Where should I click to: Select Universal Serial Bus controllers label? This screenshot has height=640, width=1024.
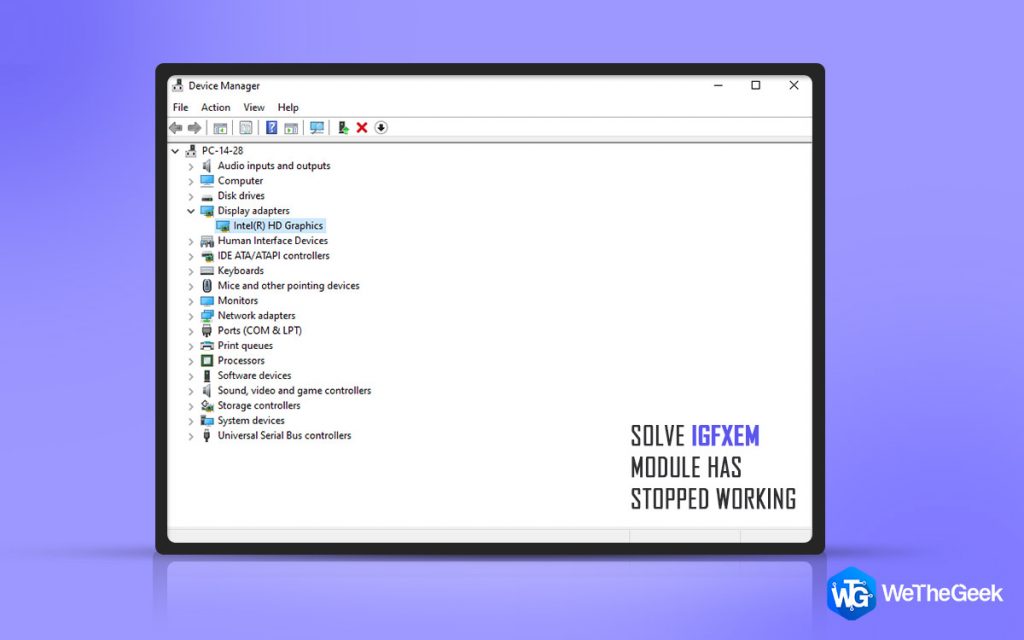click(x=284, y=436)
